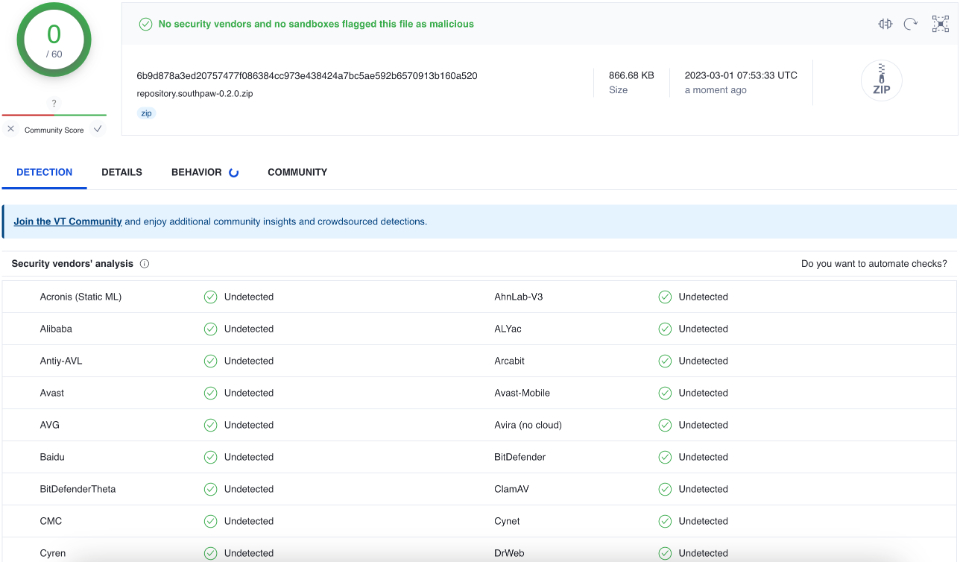Switch to the DETECTION tab

point(44,173)
